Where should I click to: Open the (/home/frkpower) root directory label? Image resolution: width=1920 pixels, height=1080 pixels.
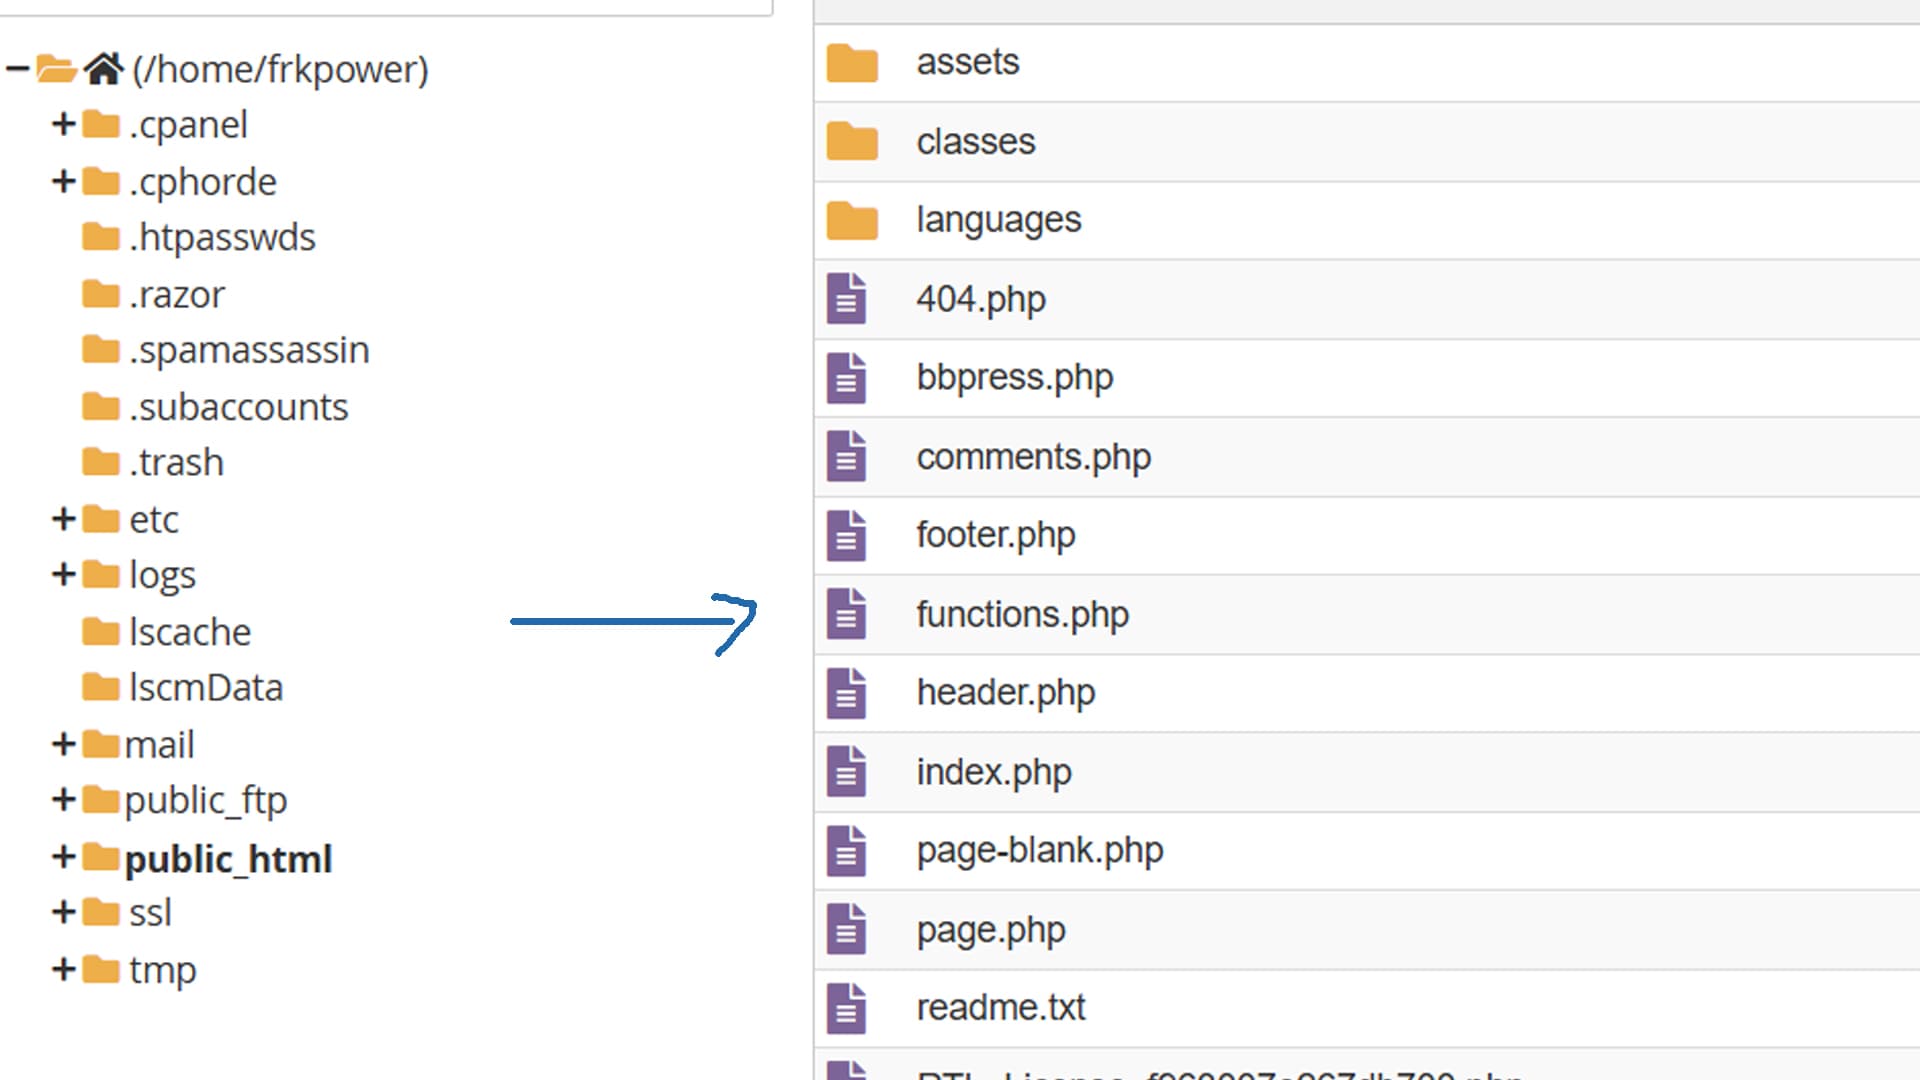(280, 69)
